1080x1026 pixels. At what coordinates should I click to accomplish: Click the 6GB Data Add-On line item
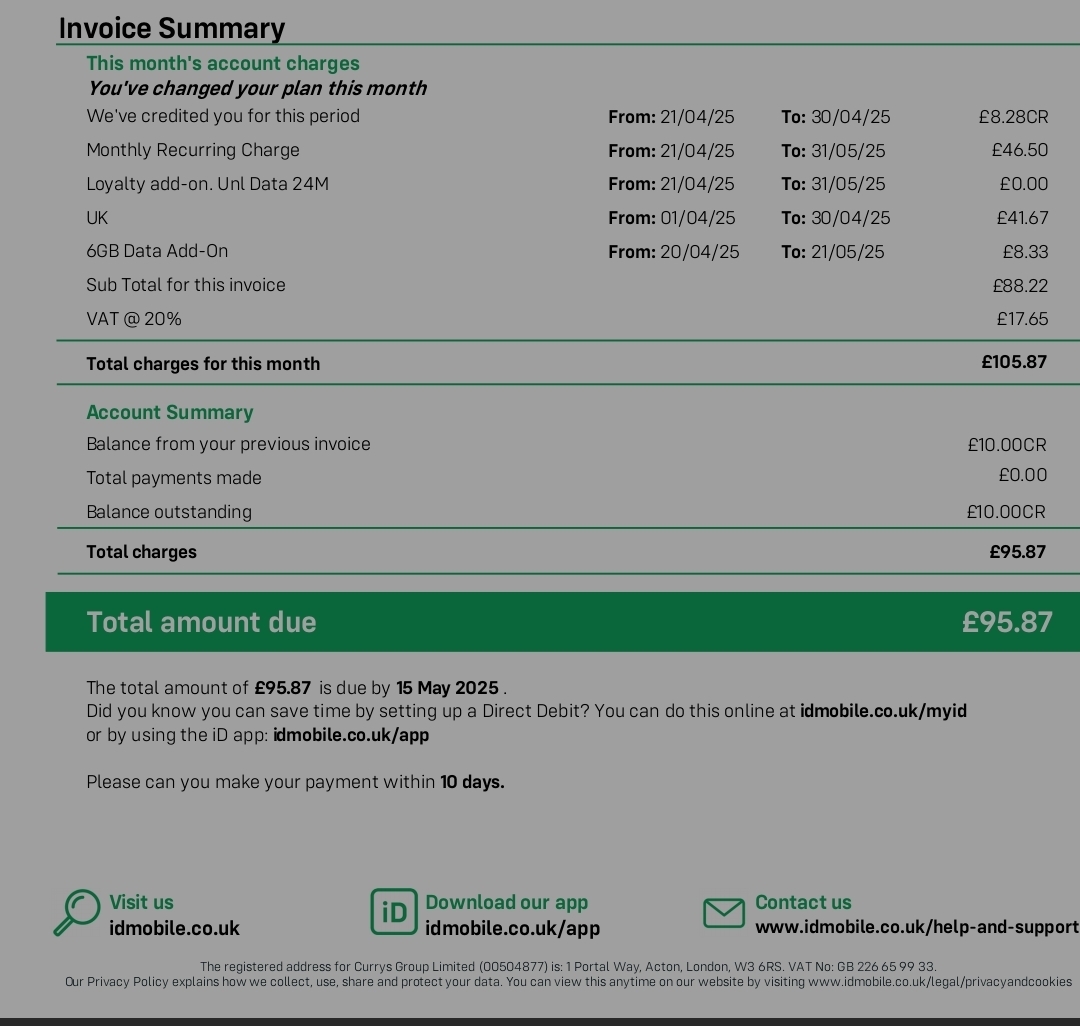pos(157,251)
